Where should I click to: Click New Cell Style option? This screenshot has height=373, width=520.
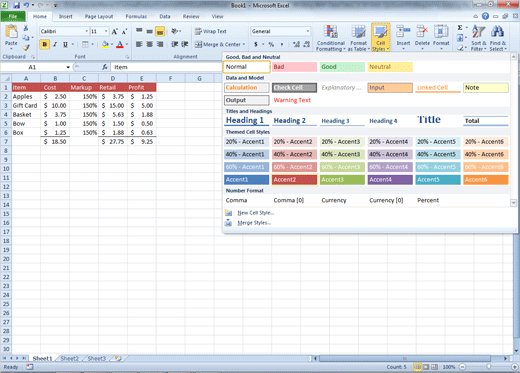click(x=256, y=213)
